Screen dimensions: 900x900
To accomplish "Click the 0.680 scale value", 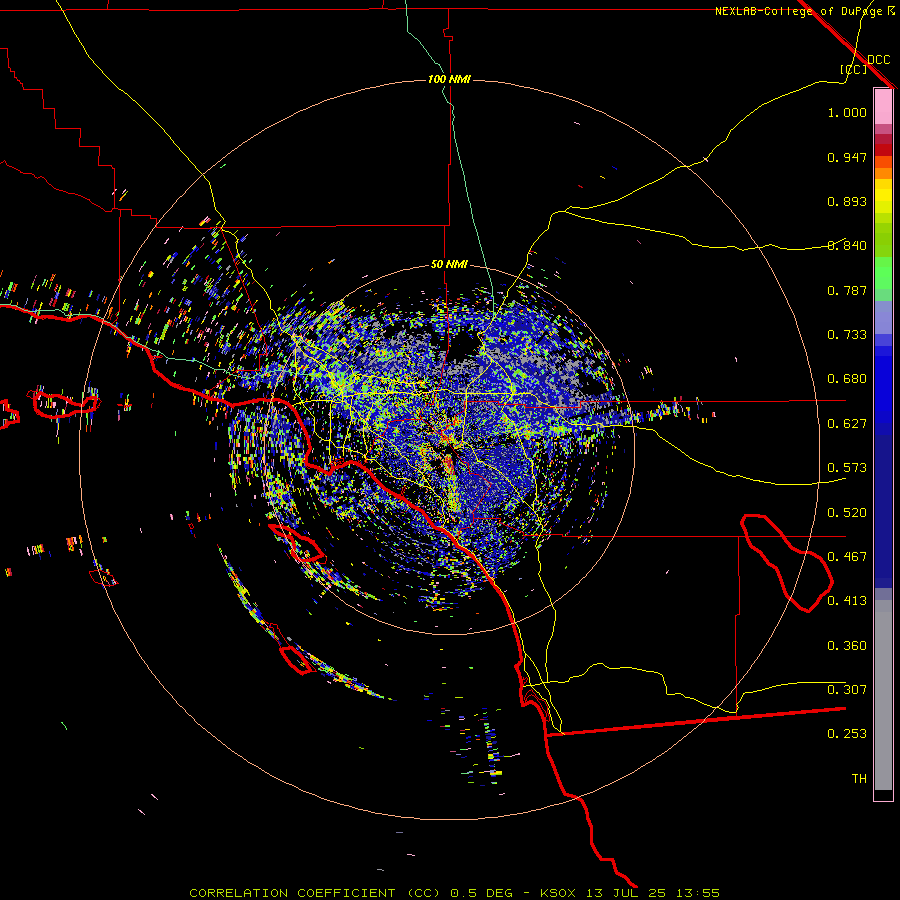I will click(x=847, y=379).
